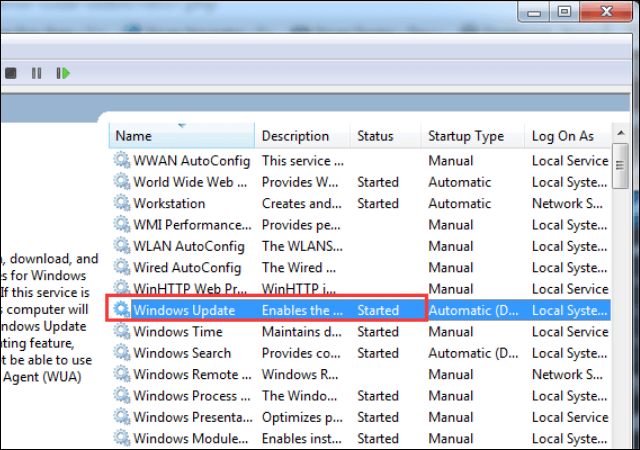The image size is (640, 450).
Task: Select the WLAN AutoConfig gear icon
Action: (122, 245)
